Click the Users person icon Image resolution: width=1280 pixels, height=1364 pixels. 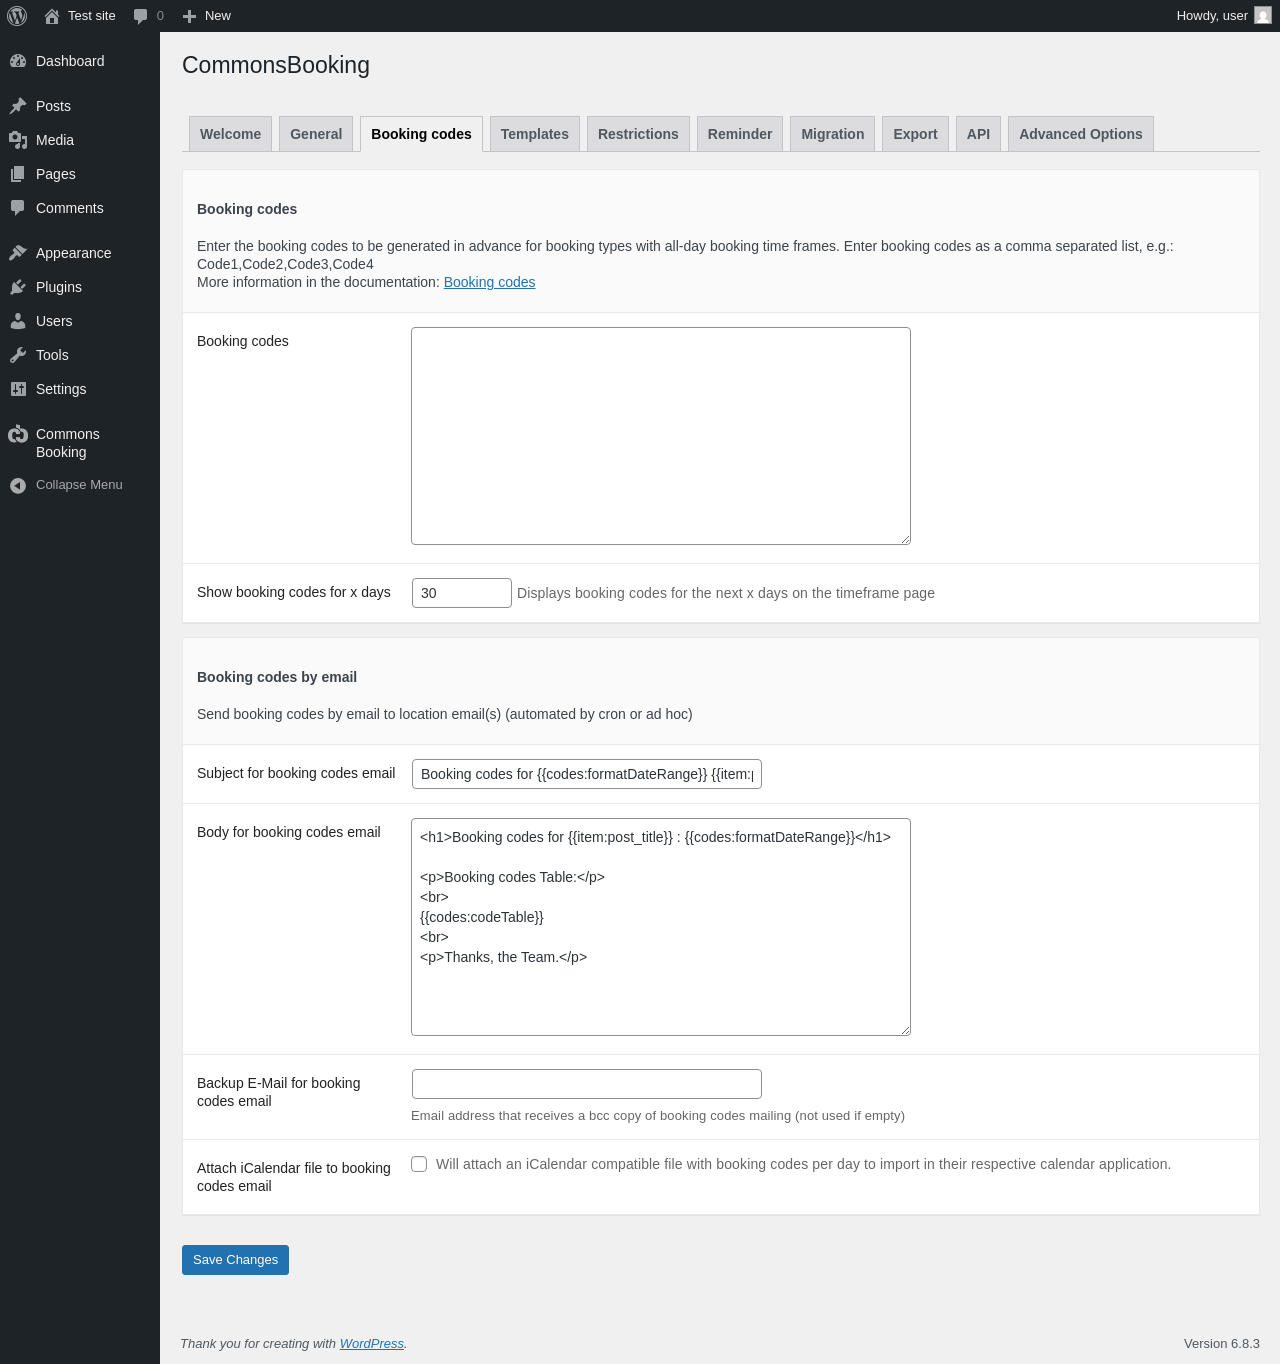pos(18,321)
